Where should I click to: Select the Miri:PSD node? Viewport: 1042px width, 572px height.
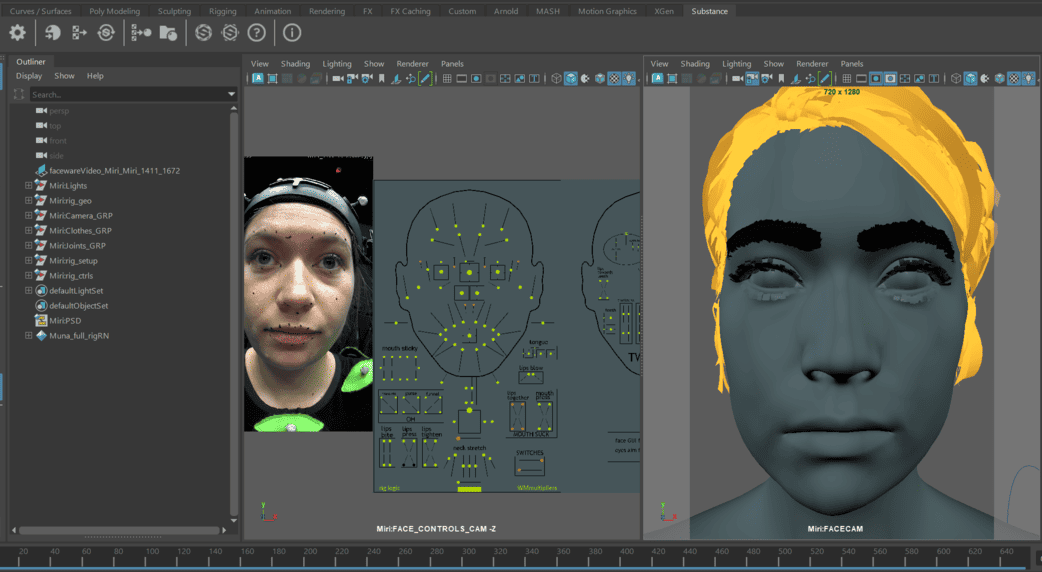click(65, 320)
